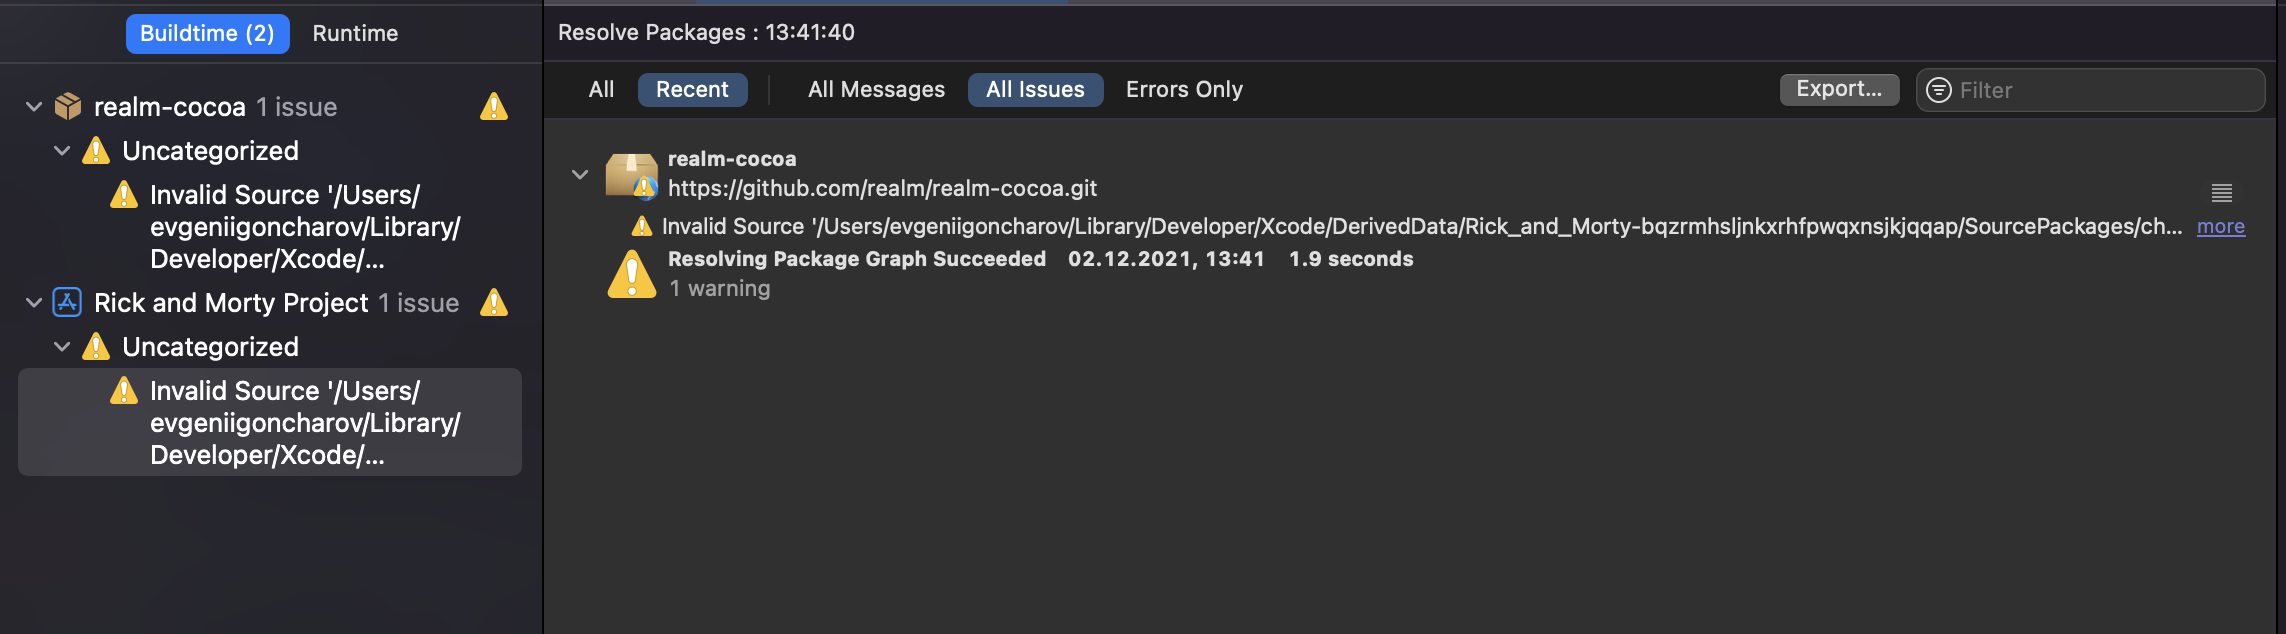Collapse Uncategorized under Rick and Morty Project

pyautogui.click(x=62, y=346)
